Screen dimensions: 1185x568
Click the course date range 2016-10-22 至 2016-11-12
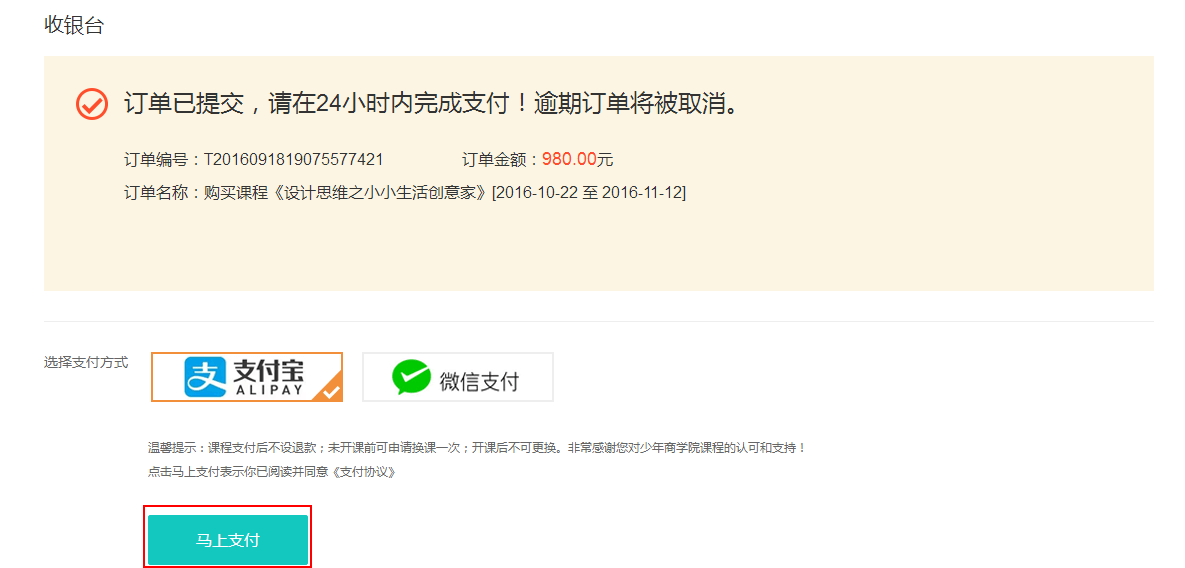590,193
